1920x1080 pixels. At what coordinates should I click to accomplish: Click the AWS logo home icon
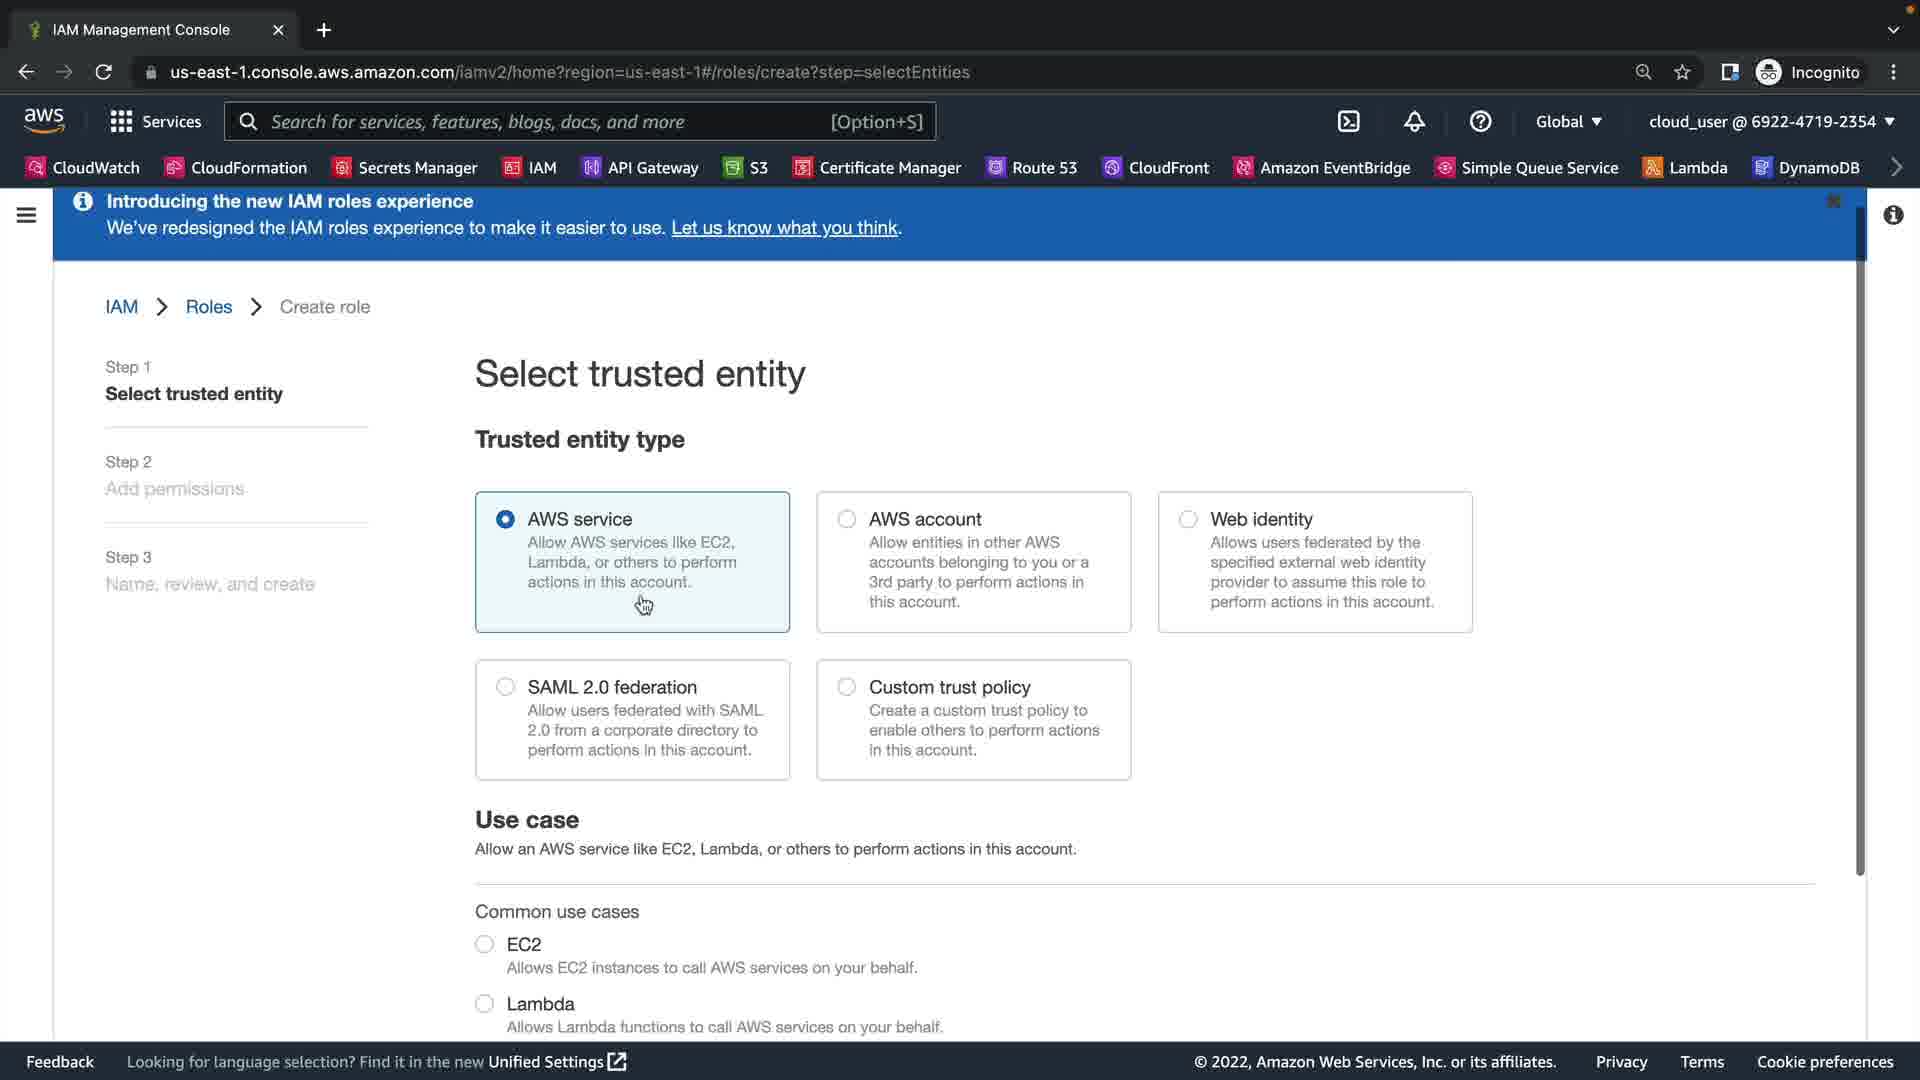(44, 121)
